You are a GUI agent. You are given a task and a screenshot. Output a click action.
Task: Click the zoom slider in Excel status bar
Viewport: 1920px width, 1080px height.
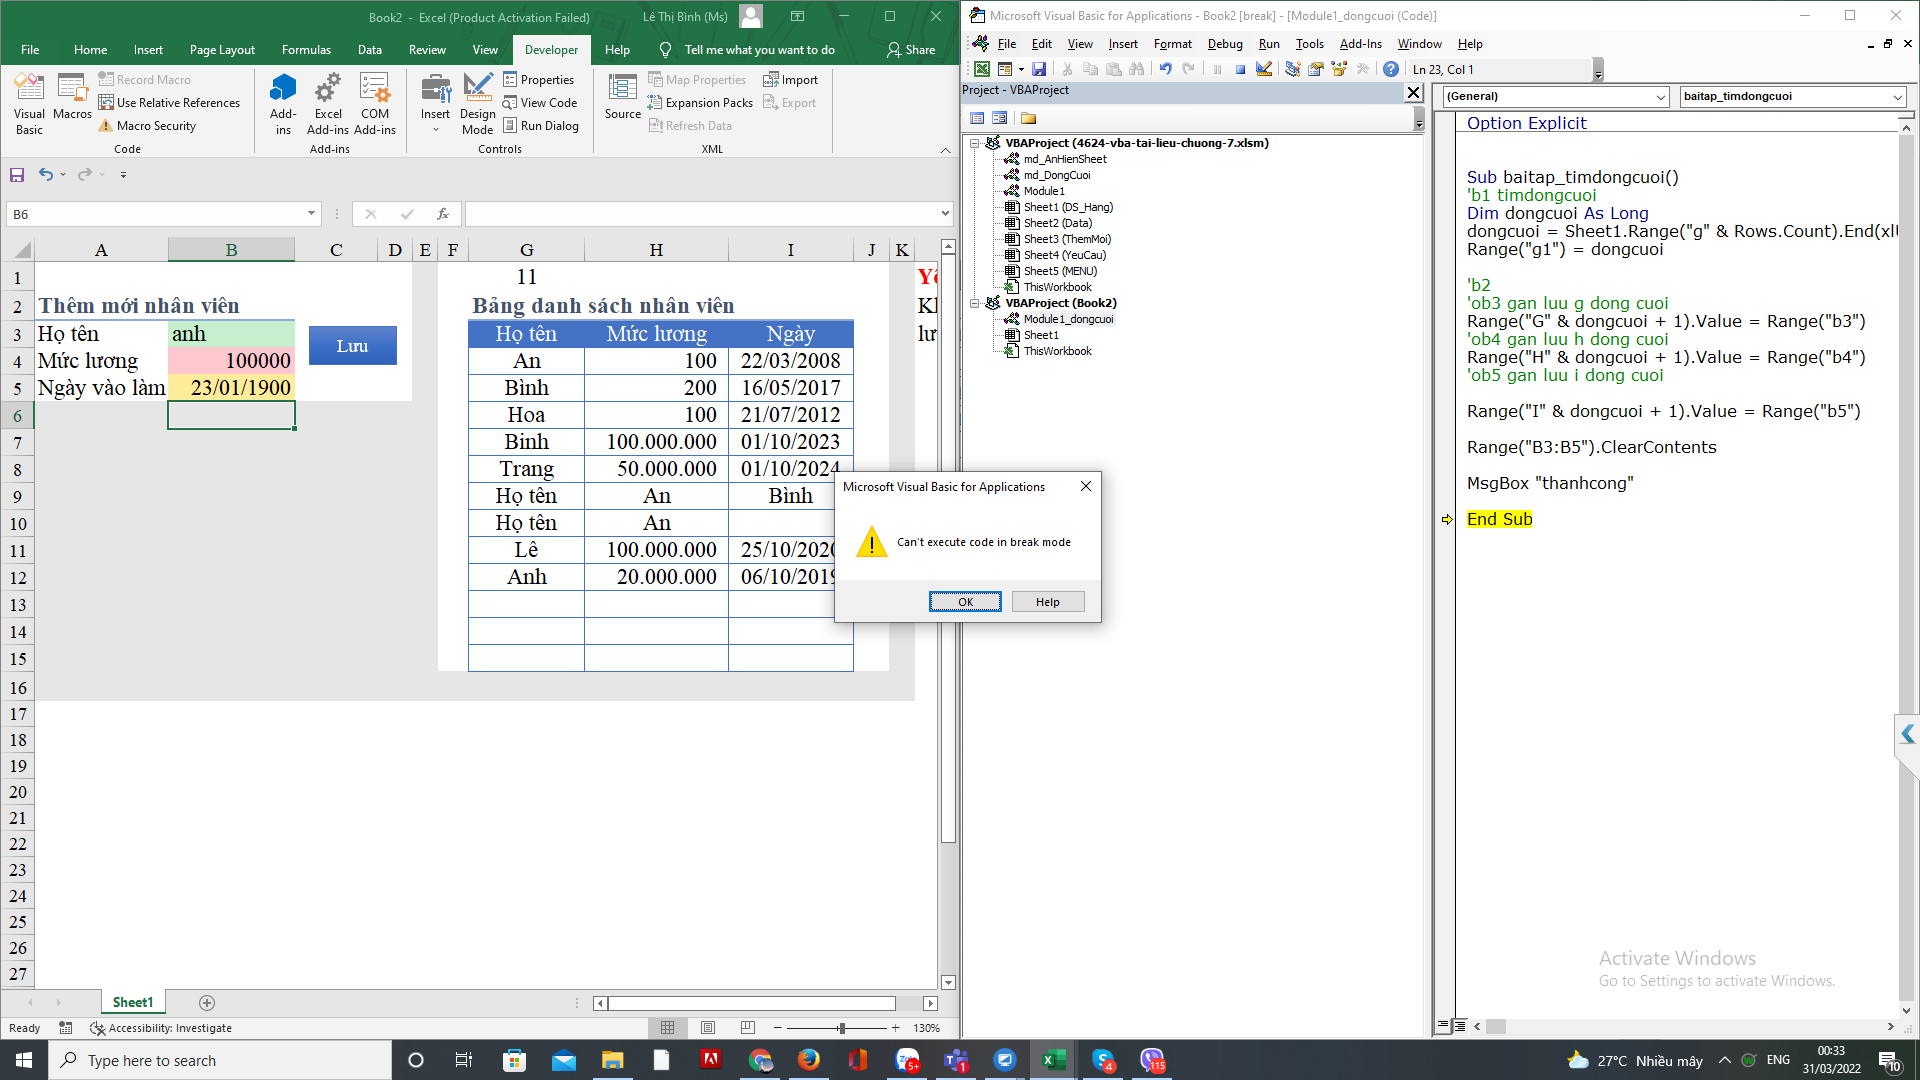(x=841, y=1028)
